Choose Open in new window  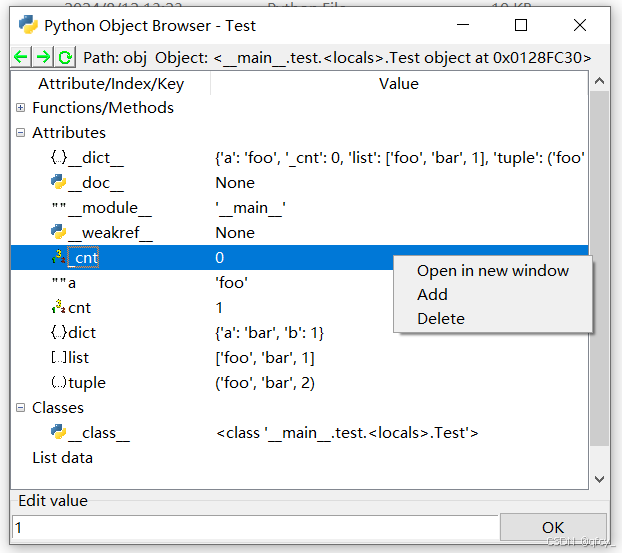[493, 271]
